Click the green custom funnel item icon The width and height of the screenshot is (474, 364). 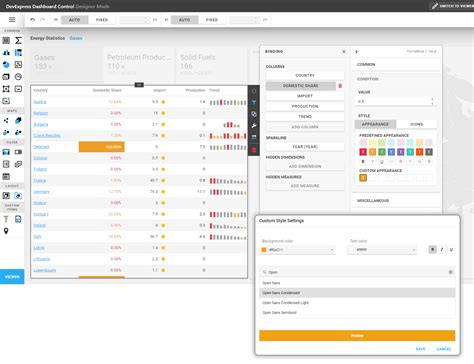pos(6,219)
